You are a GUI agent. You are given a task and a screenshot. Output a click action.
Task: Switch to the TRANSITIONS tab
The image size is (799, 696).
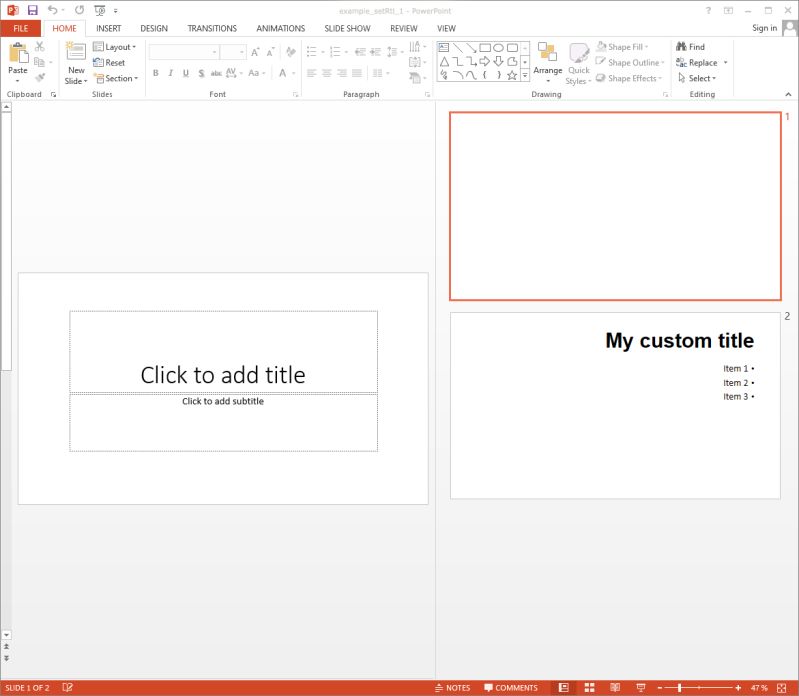pos(212,29)
